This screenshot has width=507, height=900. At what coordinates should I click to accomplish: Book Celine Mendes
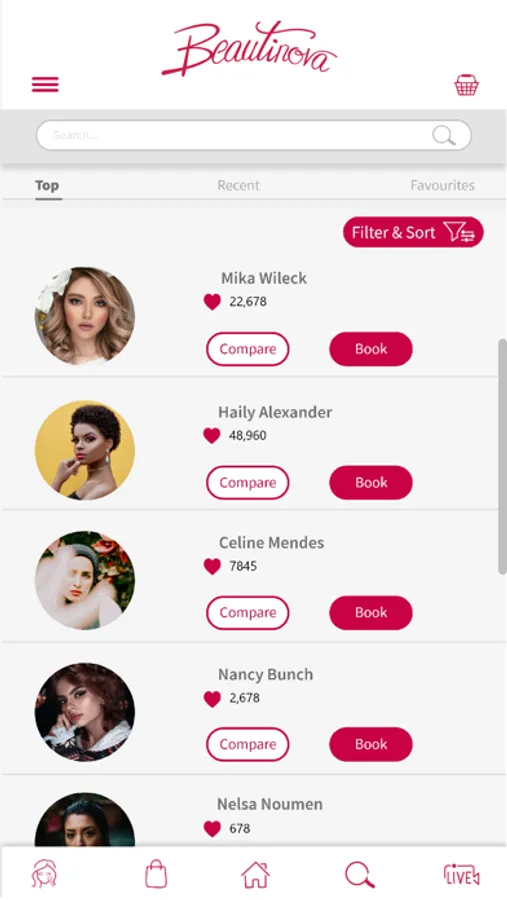[x=371, y=612]
